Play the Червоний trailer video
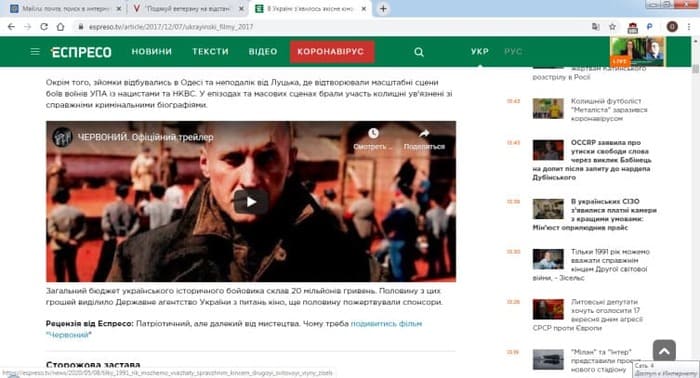Viewport: 700px width, 378px height. click(251, 202)
